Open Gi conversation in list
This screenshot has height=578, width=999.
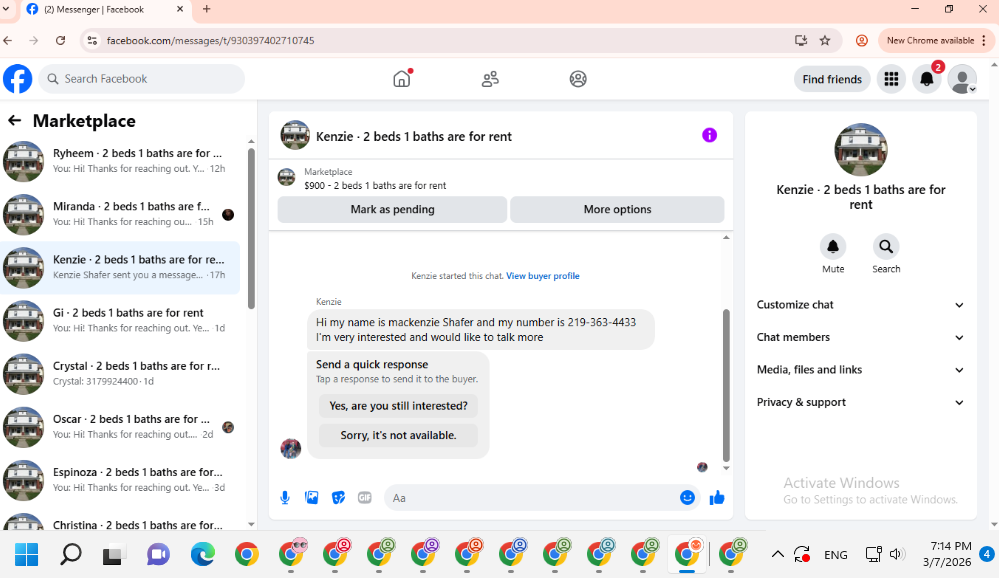coord(121,321)
